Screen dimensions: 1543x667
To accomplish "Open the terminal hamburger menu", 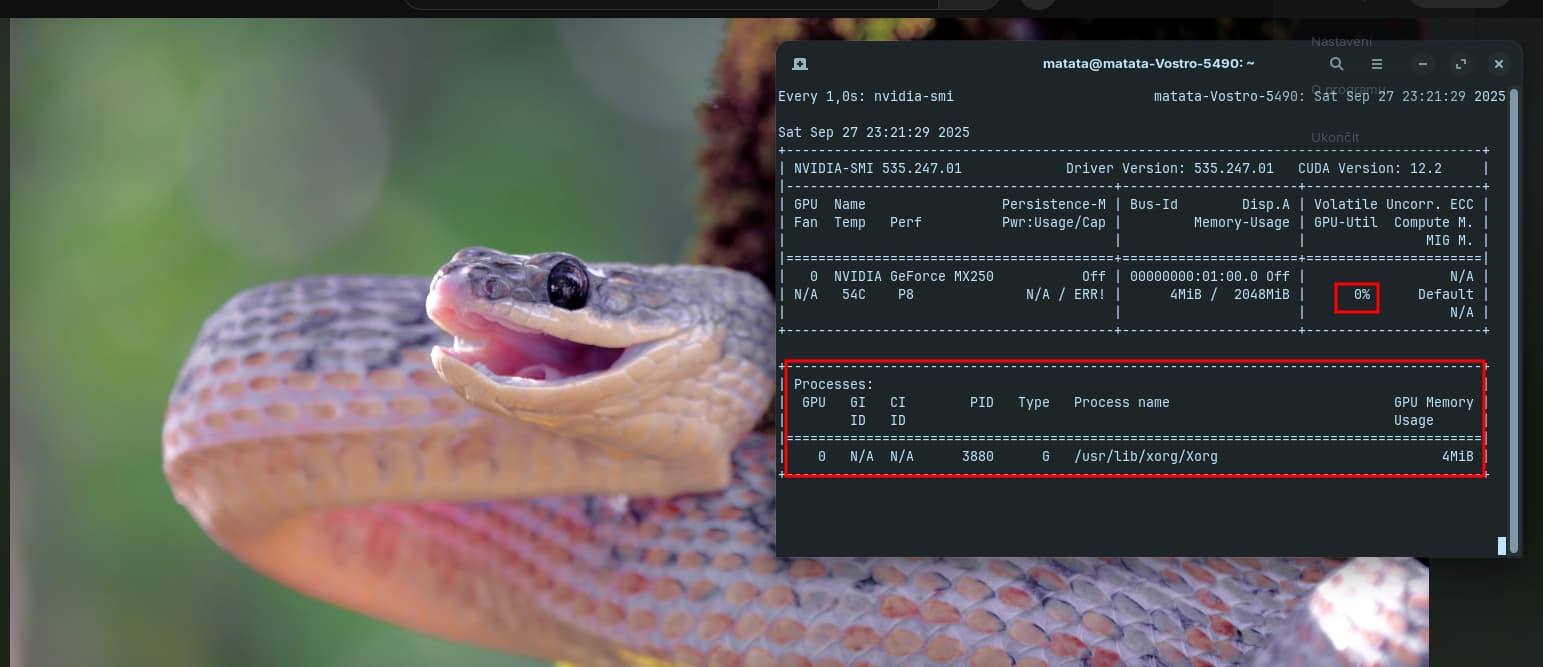I will coord(1377,64).
